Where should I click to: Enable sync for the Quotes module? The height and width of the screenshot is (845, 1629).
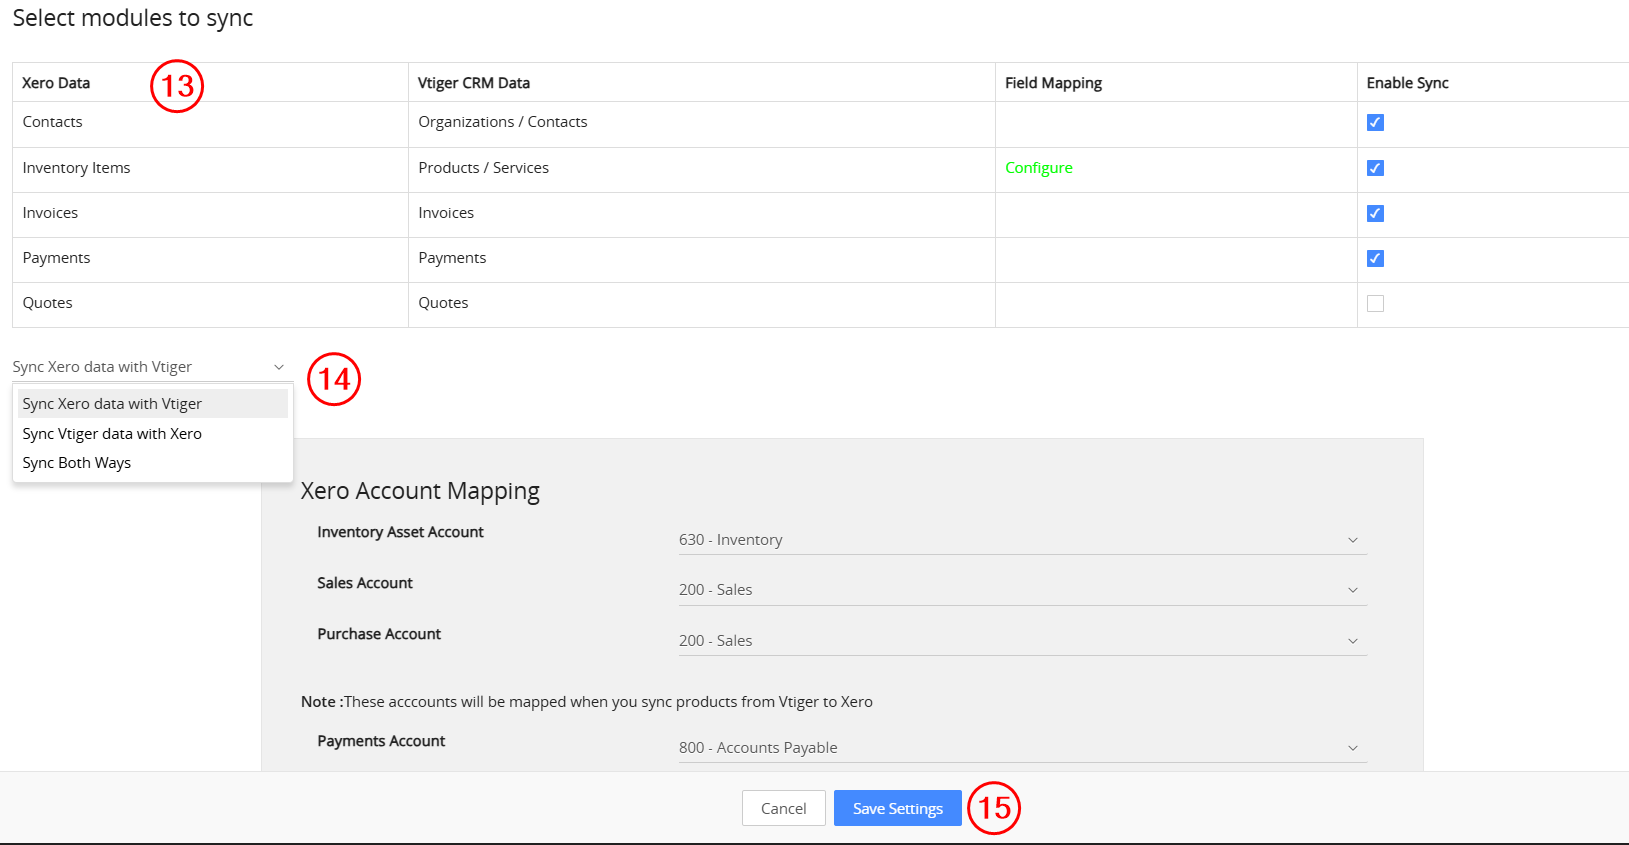pos(1375,303)
